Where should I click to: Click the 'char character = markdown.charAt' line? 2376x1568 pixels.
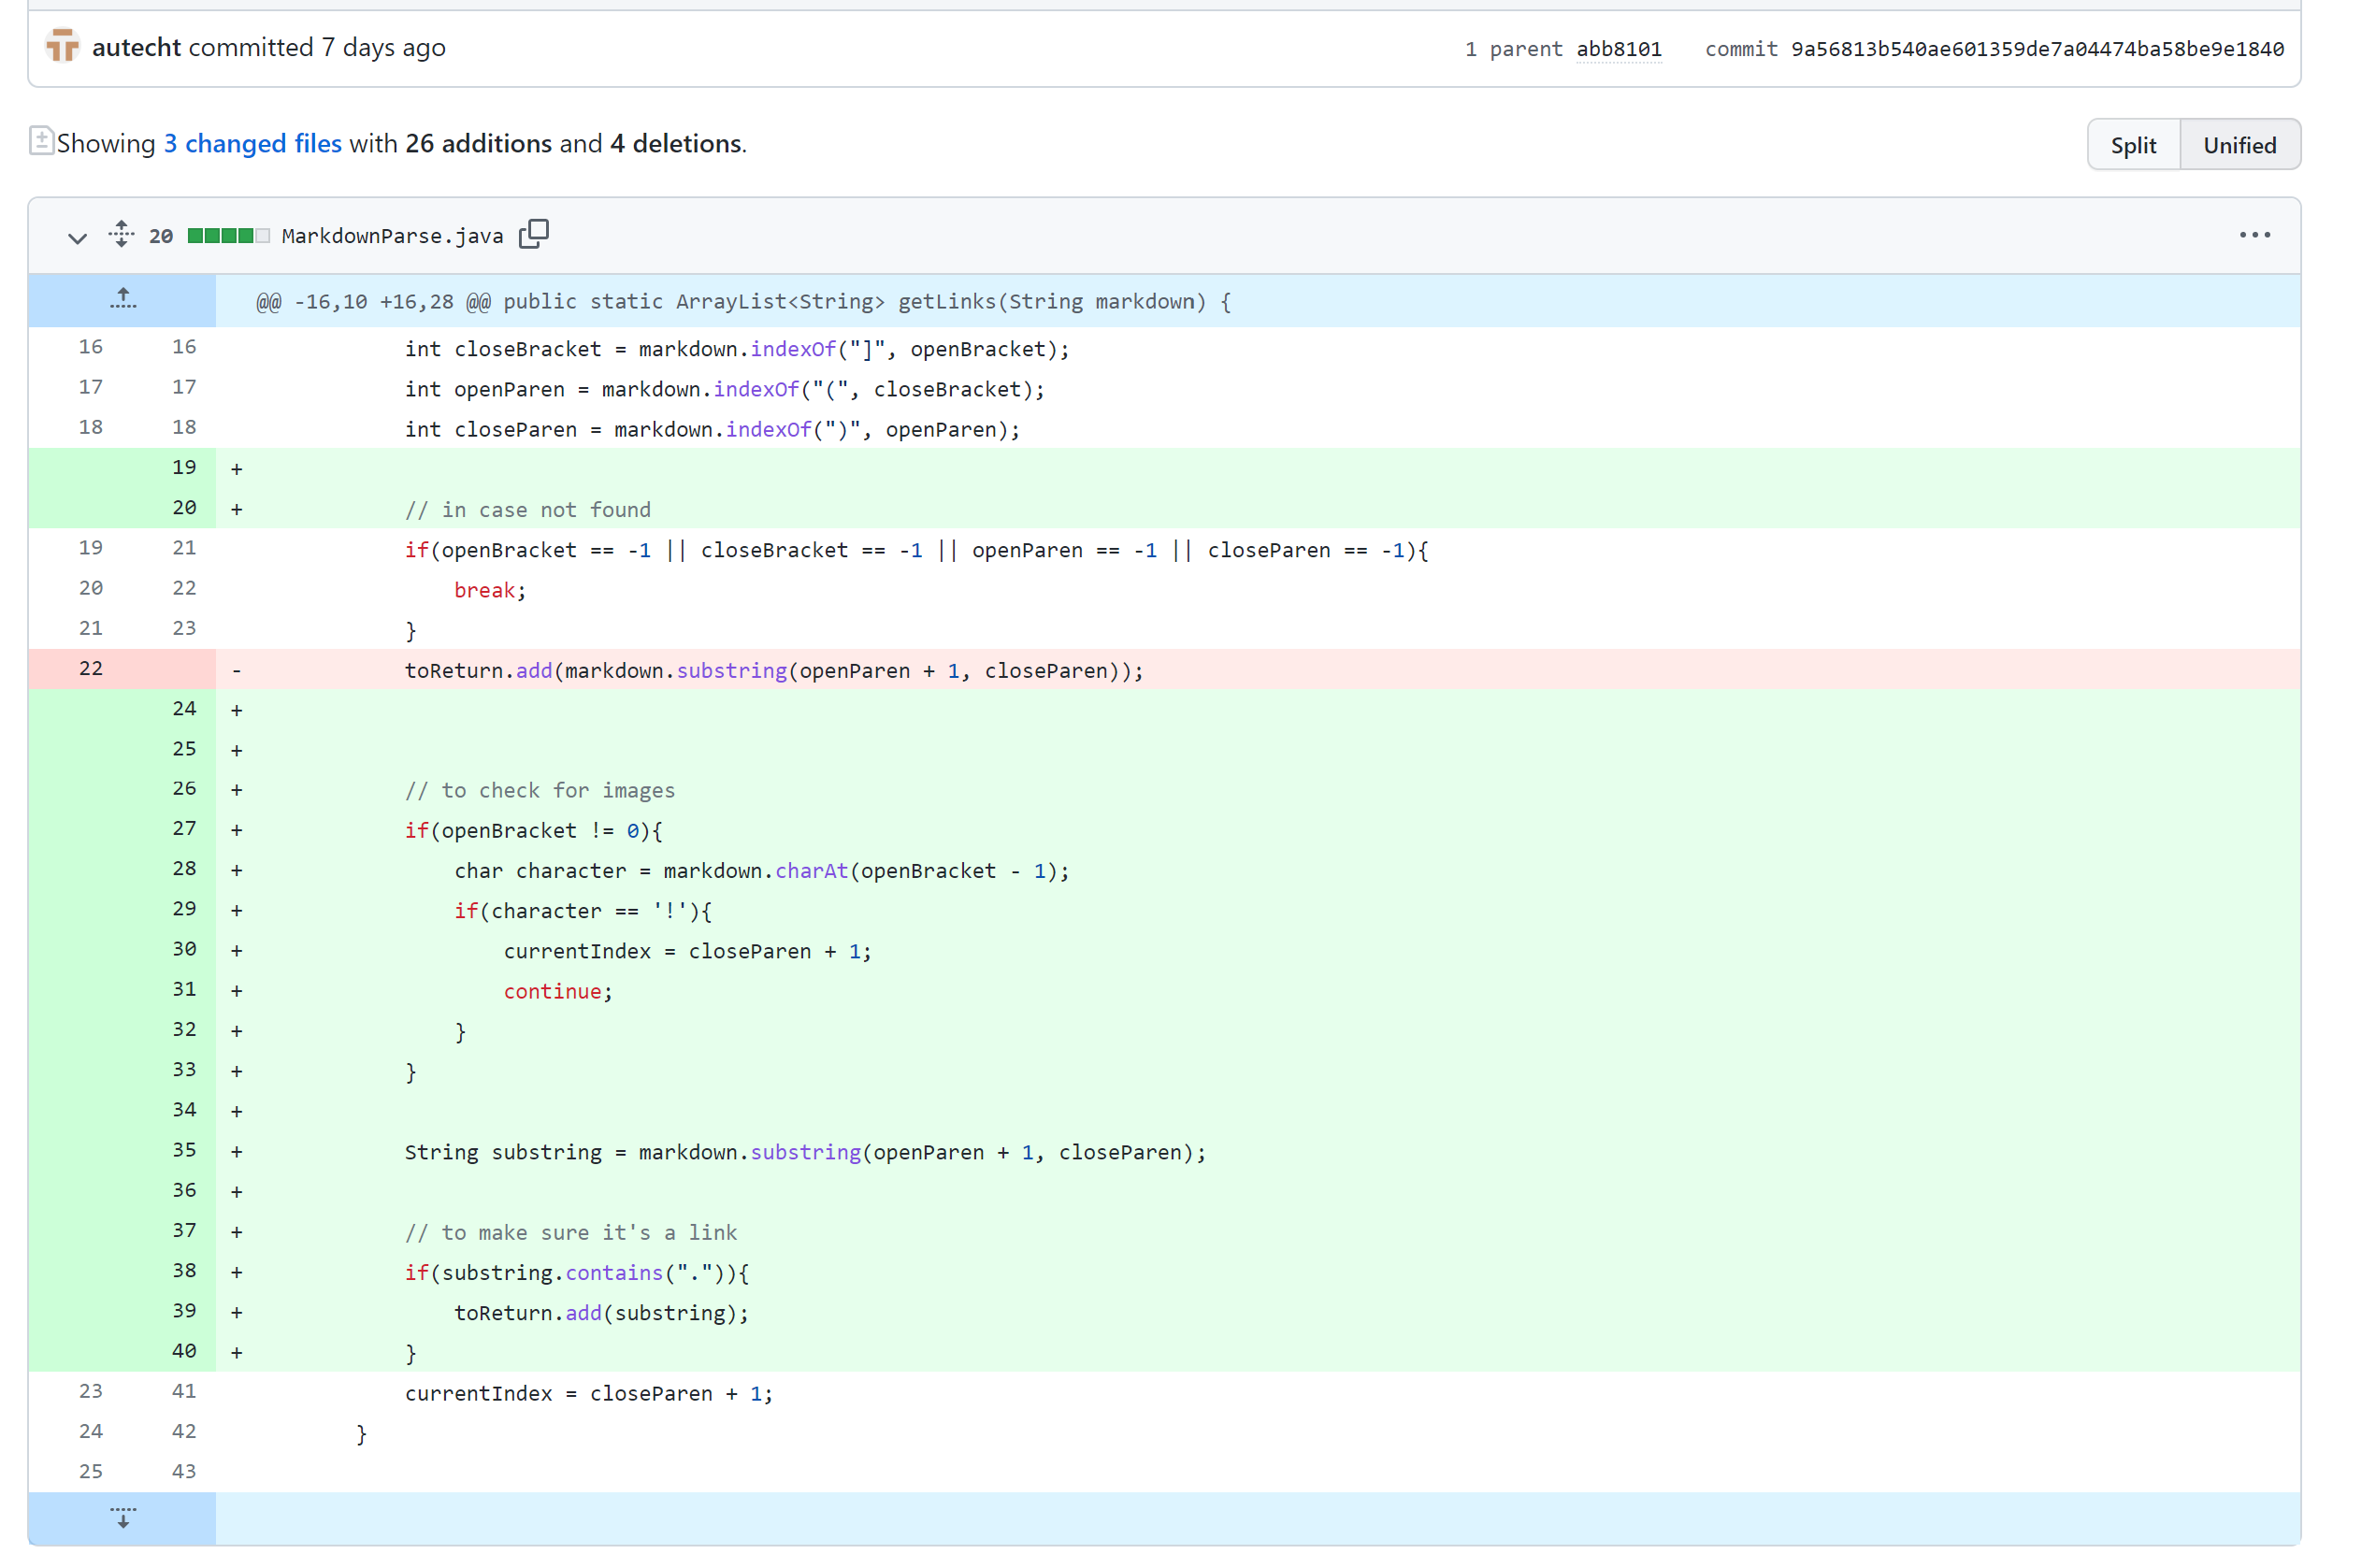point(762,871)
